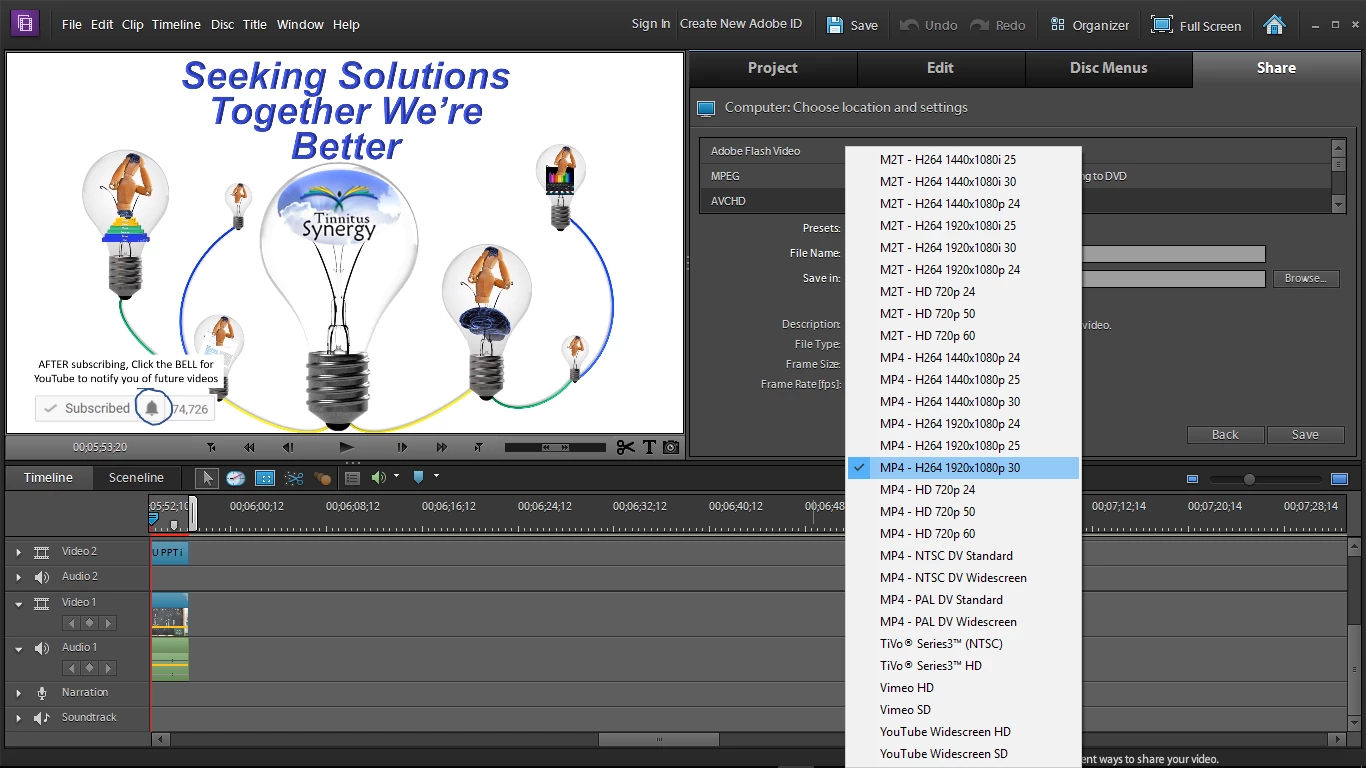Switch to Full Screen mode
This screenshot has width=1366, height=768.
(x=1196, y=25)
